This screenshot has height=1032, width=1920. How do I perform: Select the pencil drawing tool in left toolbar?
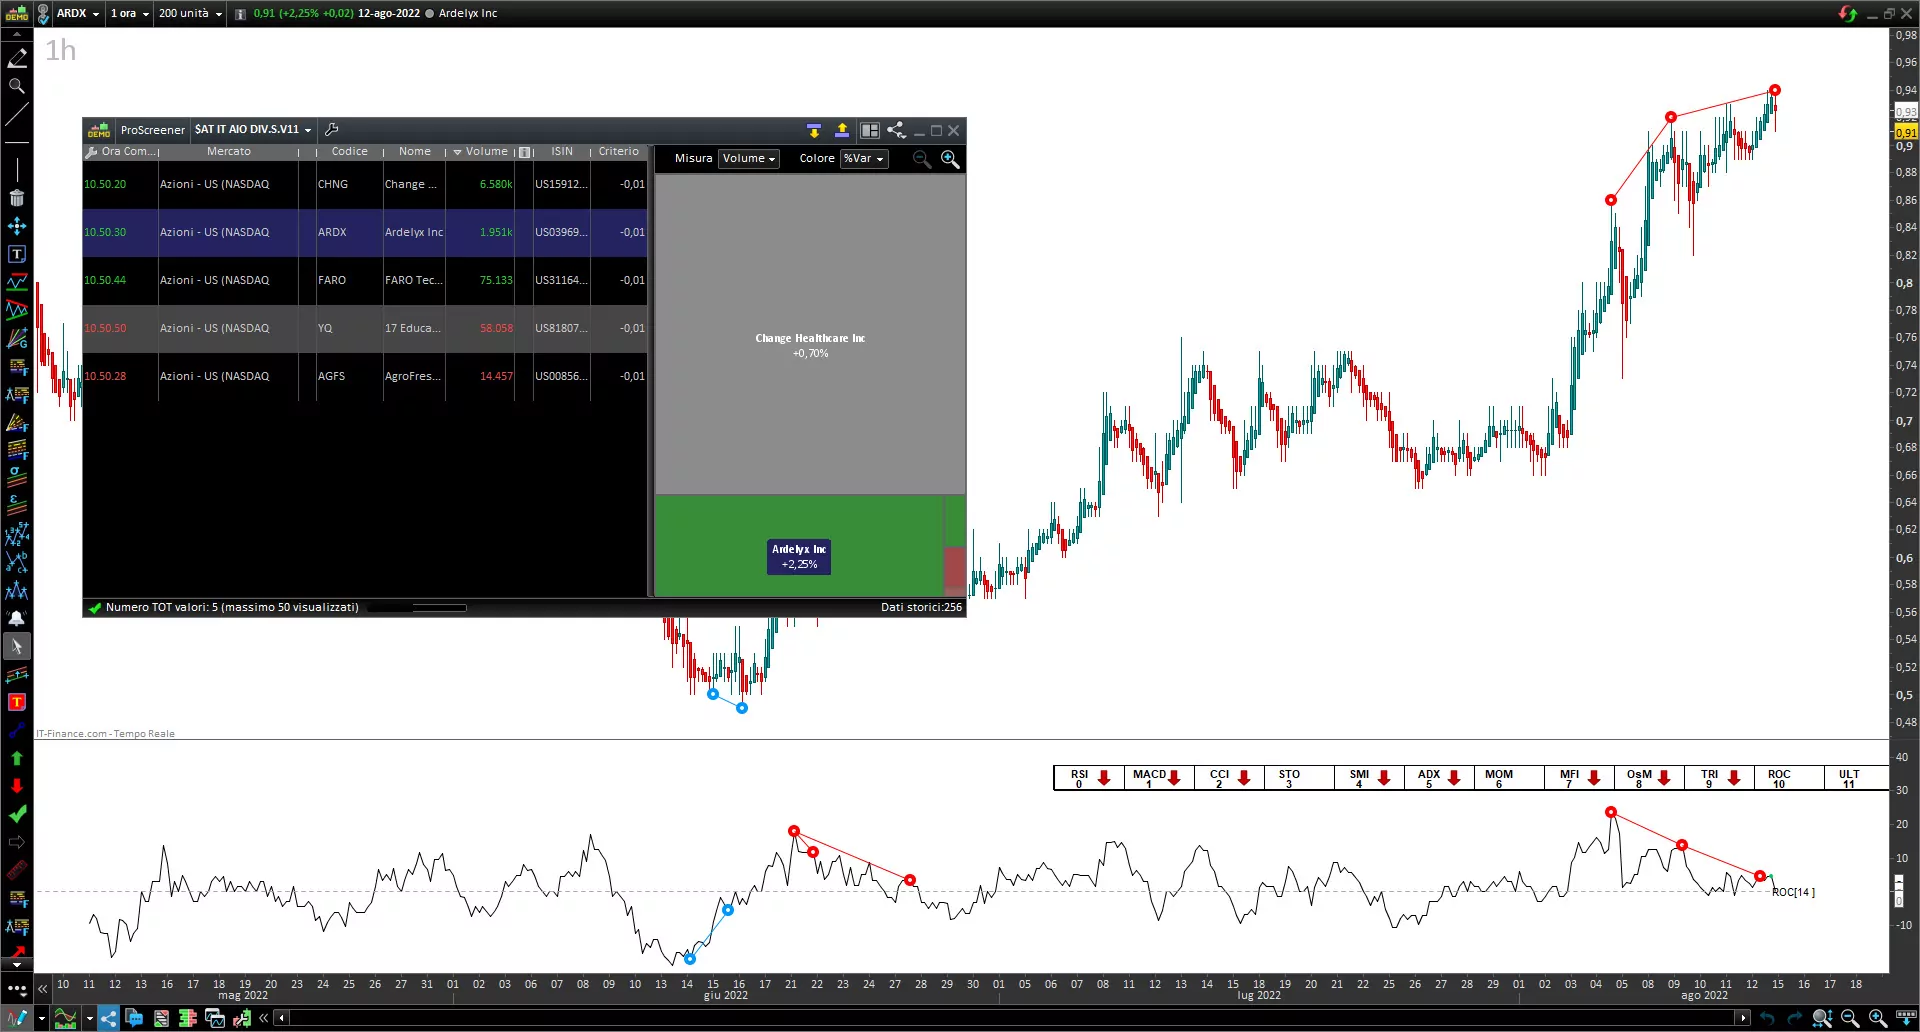tap(17, 58)
